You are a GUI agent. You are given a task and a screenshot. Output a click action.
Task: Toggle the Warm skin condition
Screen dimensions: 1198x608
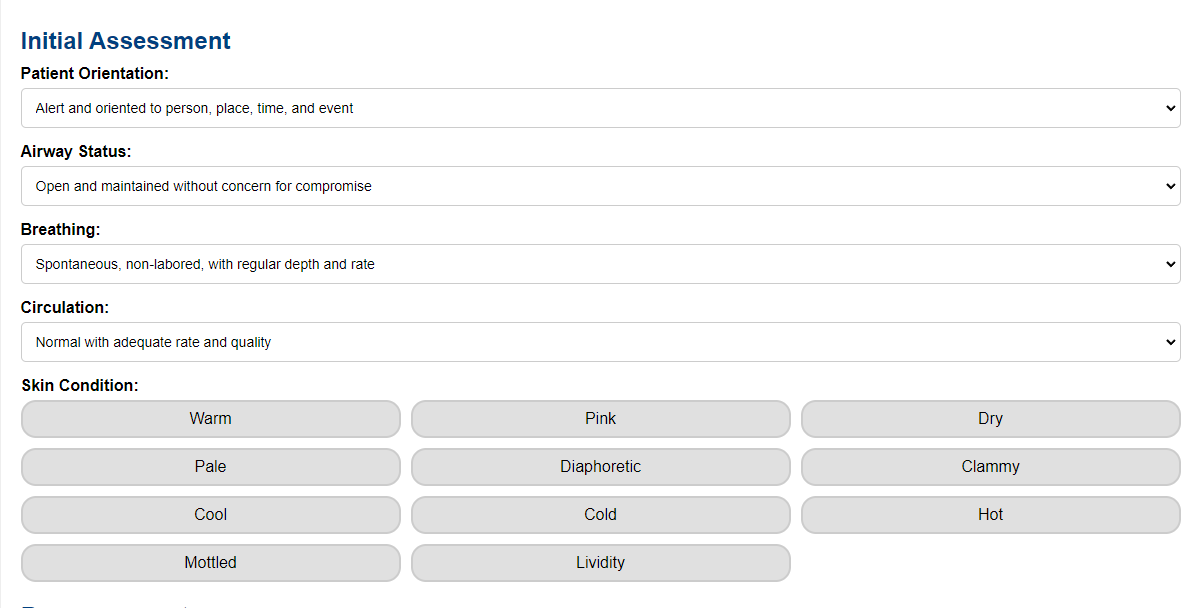click(x=210, y=418)
